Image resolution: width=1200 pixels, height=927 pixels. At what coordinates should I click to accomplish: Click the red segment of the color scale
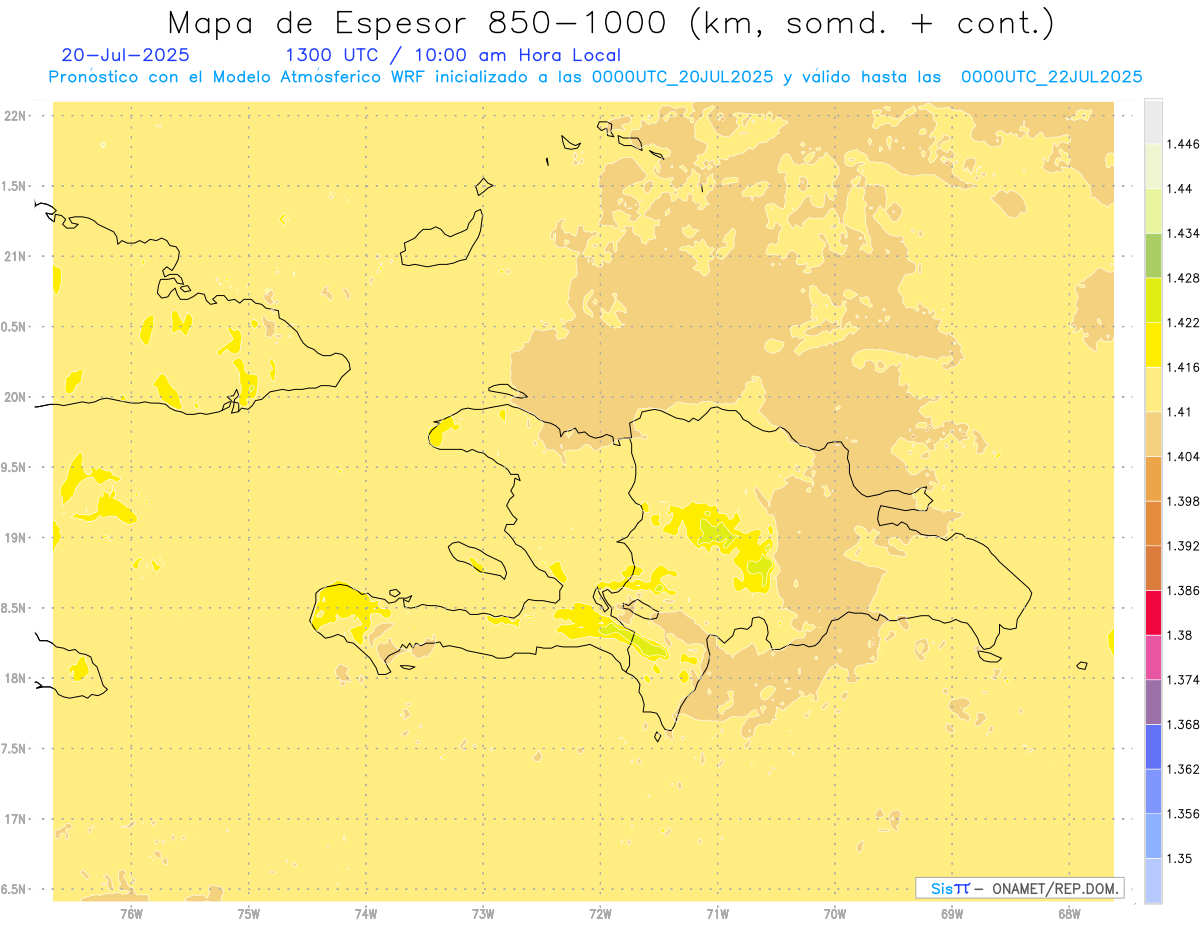click(x=1153, y=612)
